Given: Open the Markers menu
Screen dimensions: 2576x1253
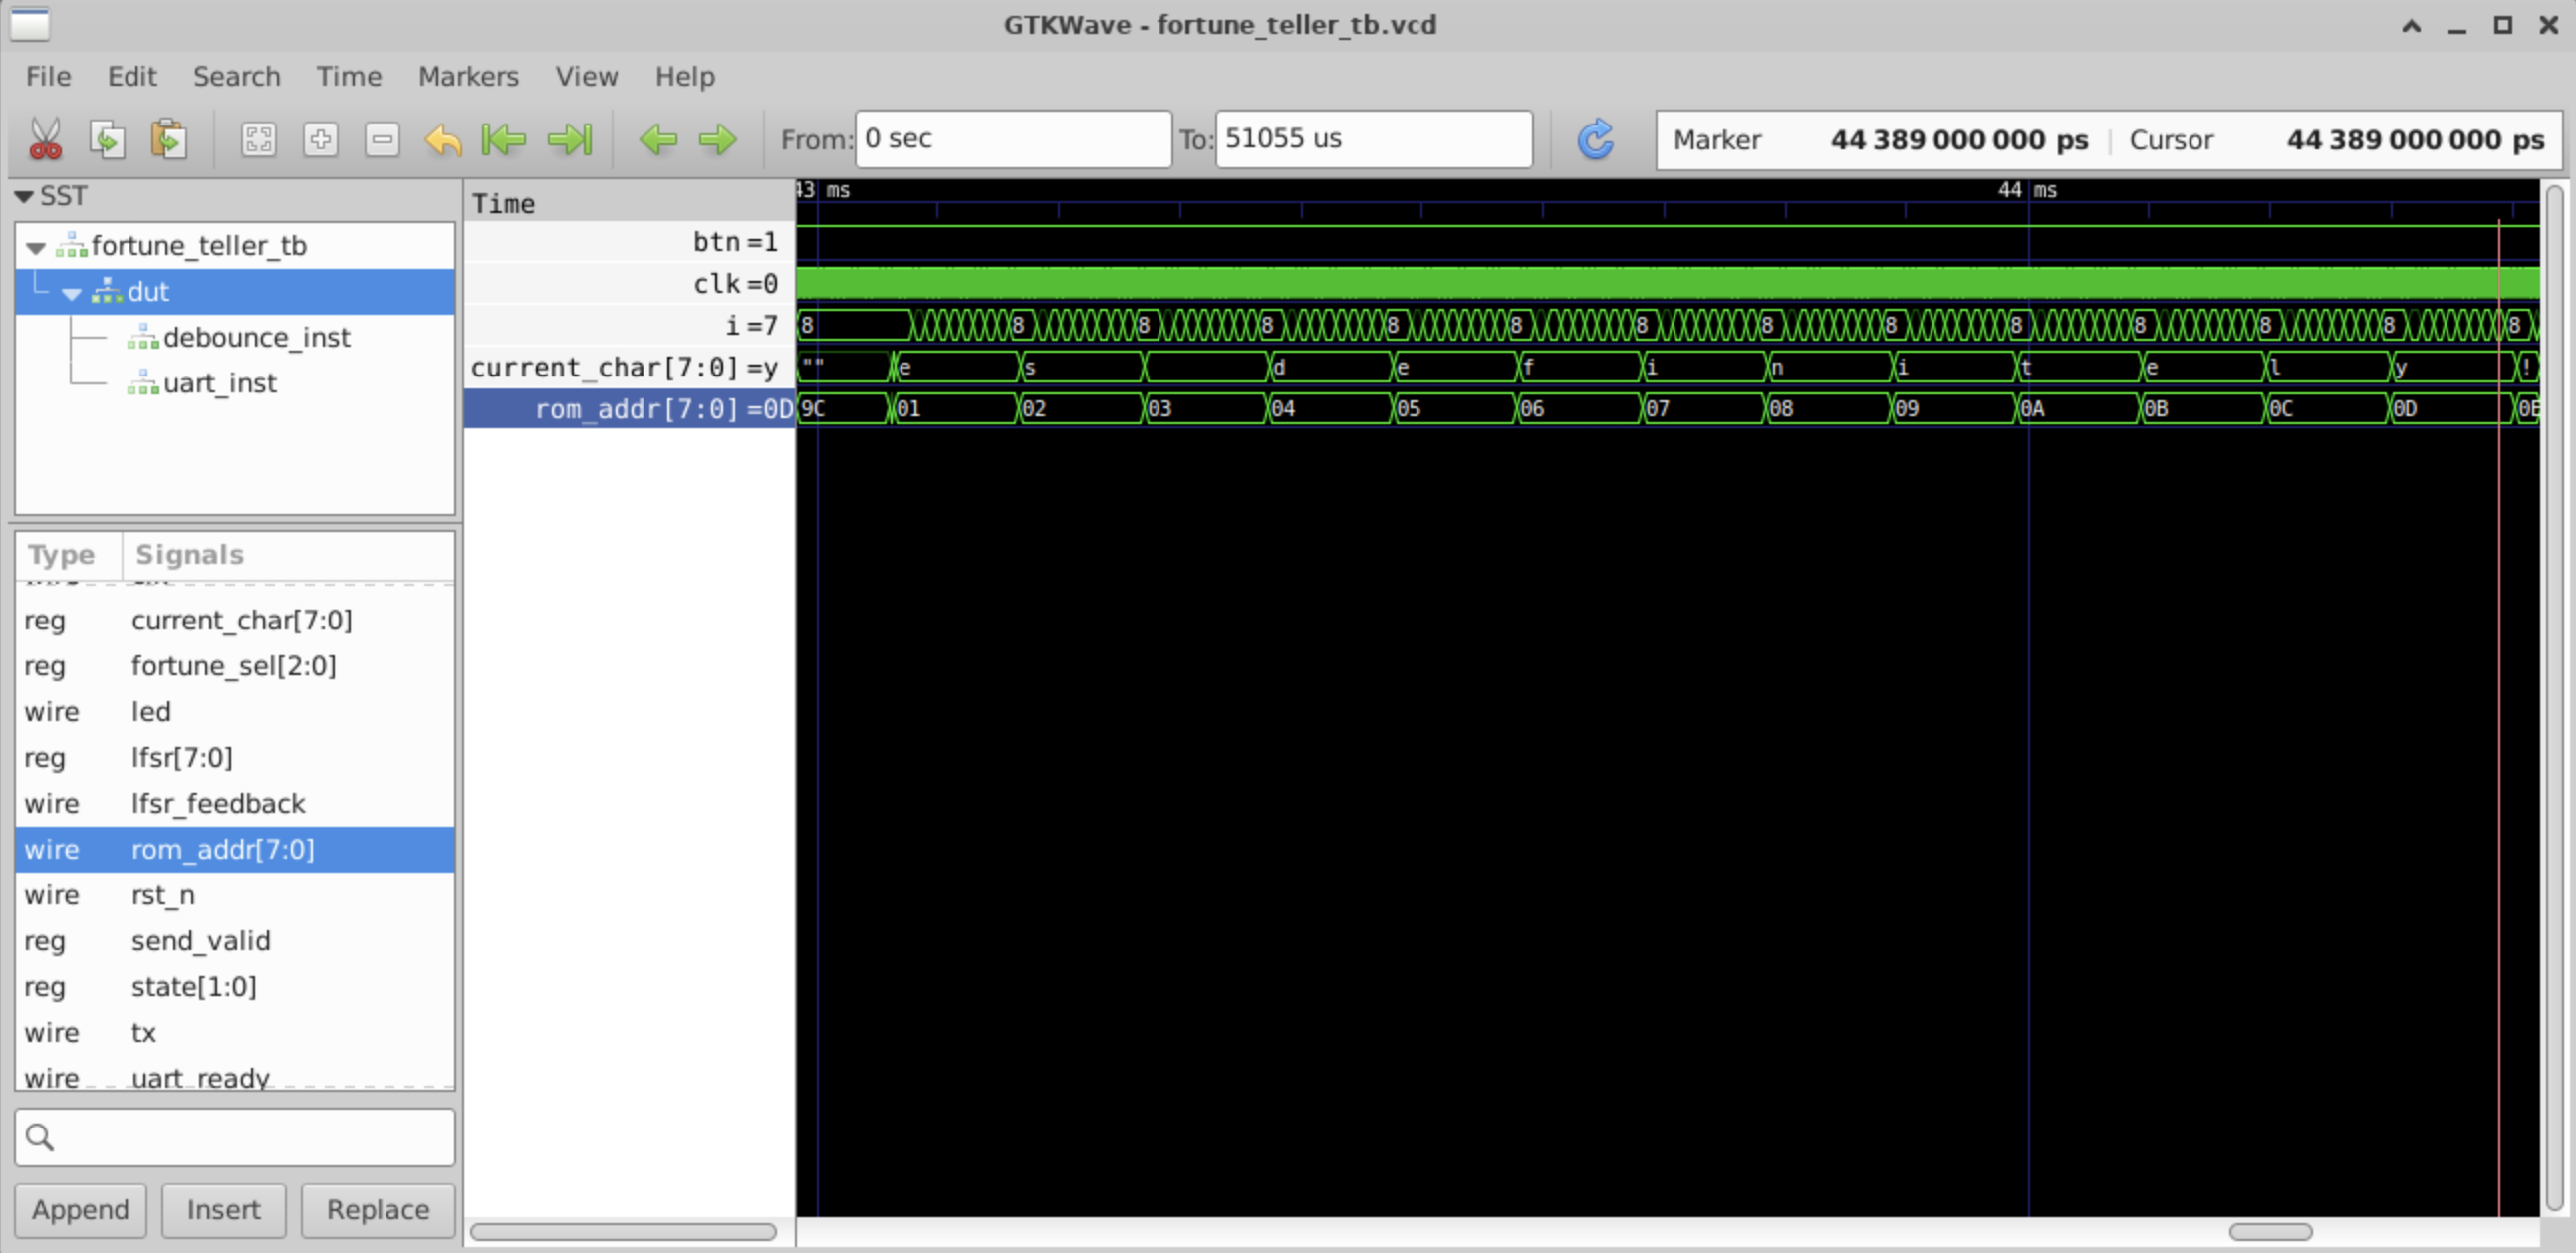Looking at the screenshot, I should pyautogui.click(x=468, y=76).
